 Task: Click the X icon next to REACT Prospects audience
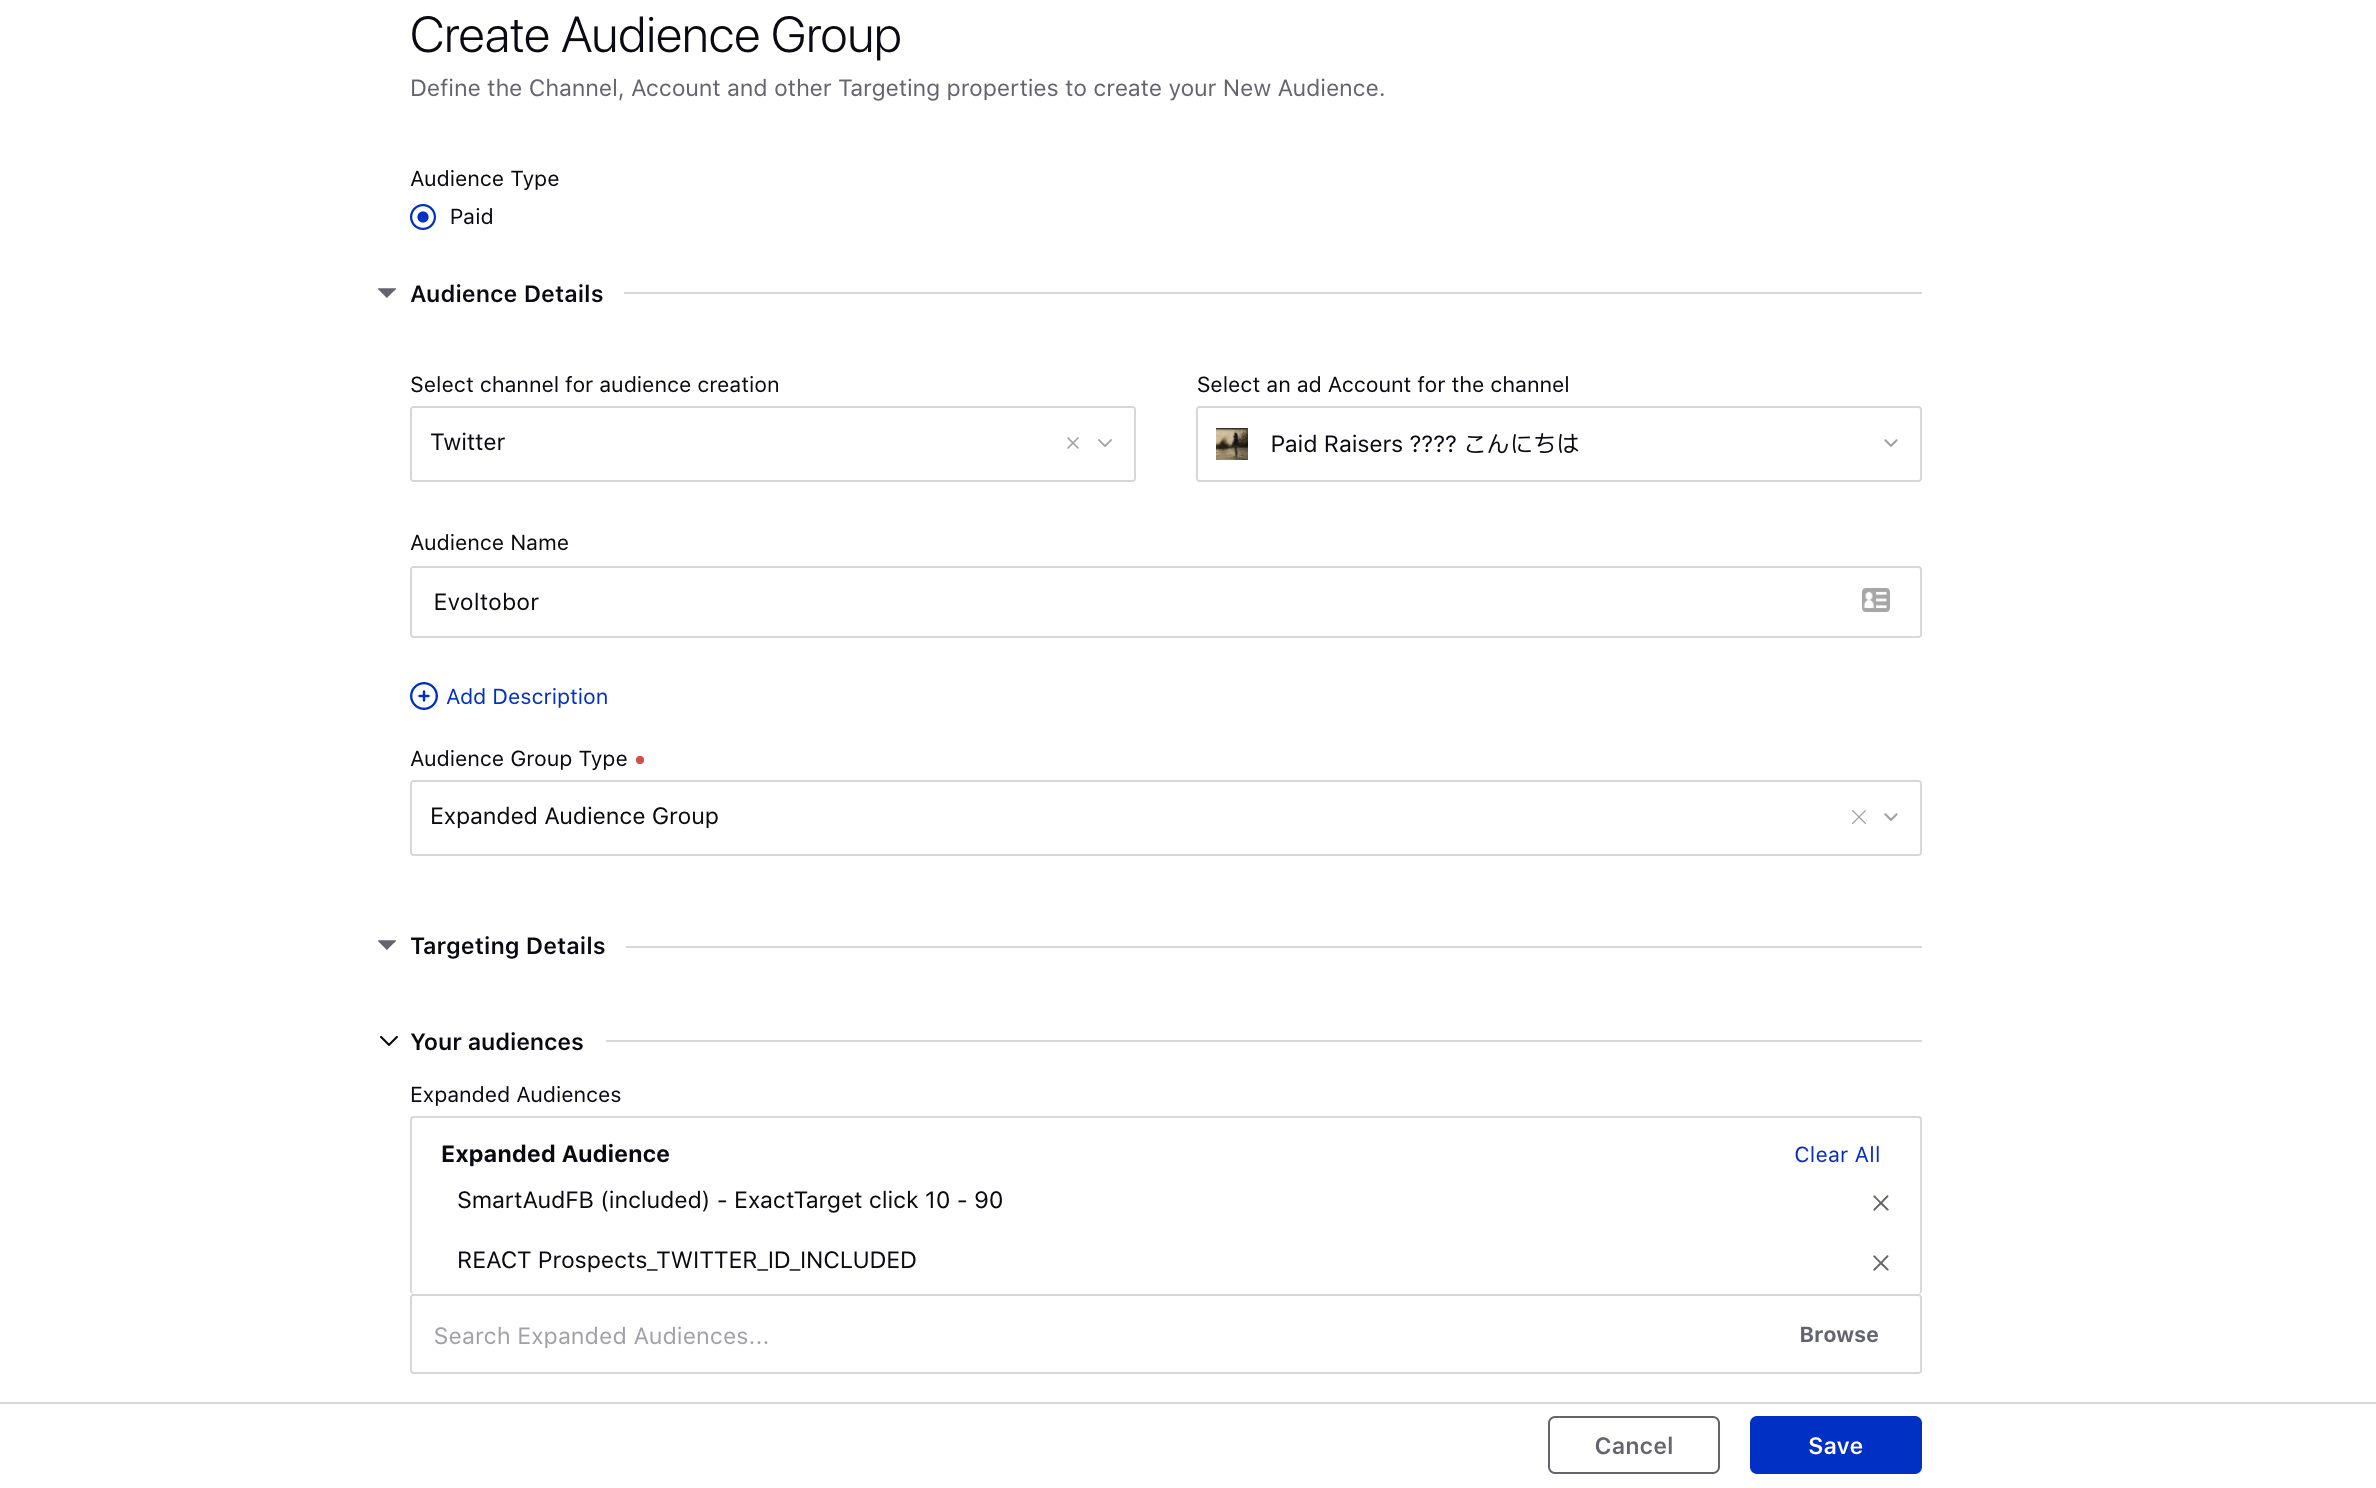pyautogui.click(x=1881, y=1262)
